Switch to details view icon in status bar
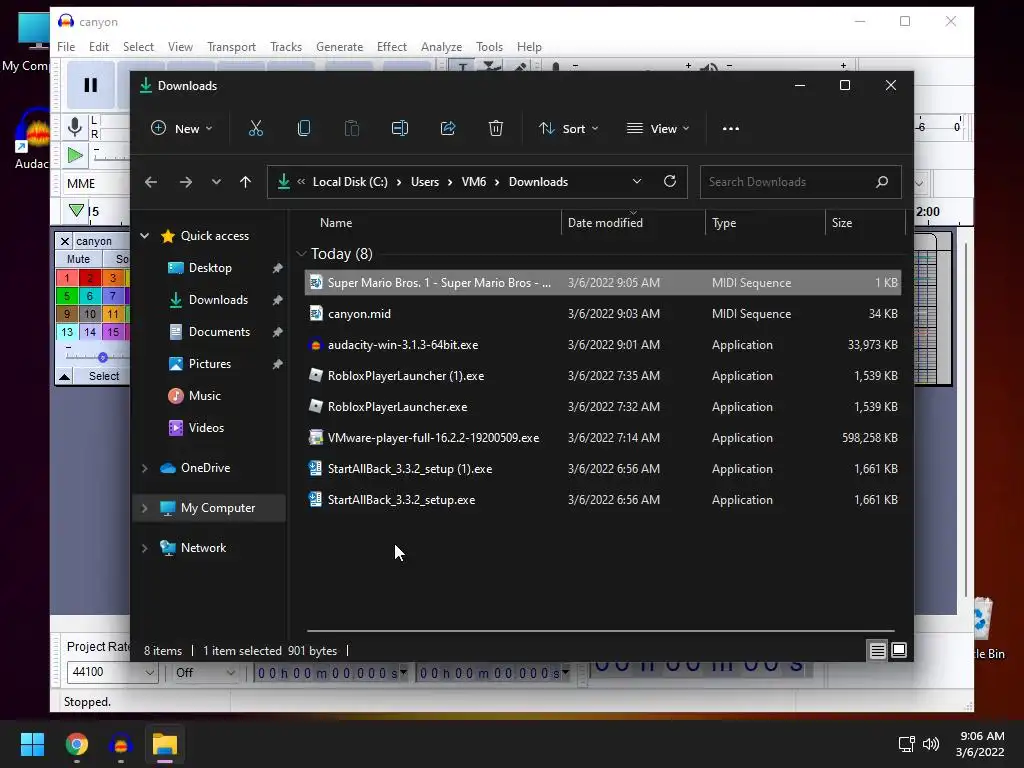1024x768 pixels. (878, 650)
